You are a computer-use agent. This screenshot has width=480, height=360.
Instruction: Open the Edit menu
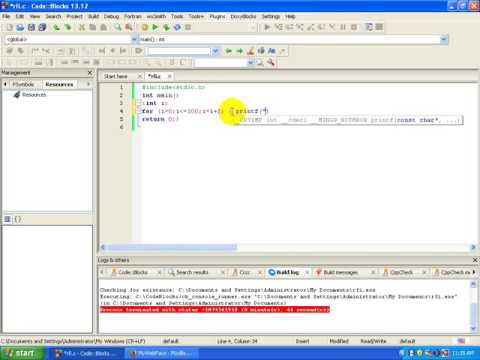[x=20, y=16]
